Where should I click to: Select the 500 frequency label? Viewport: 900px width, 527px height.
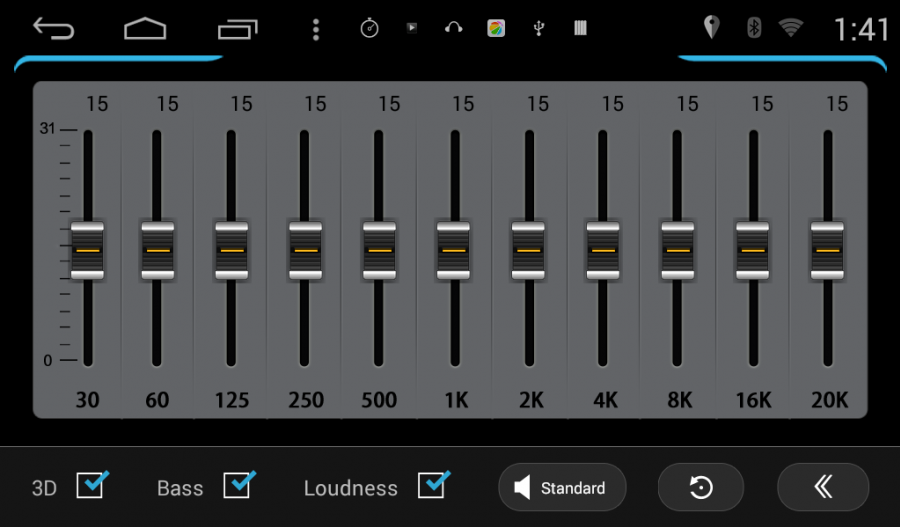coord(379,400)
